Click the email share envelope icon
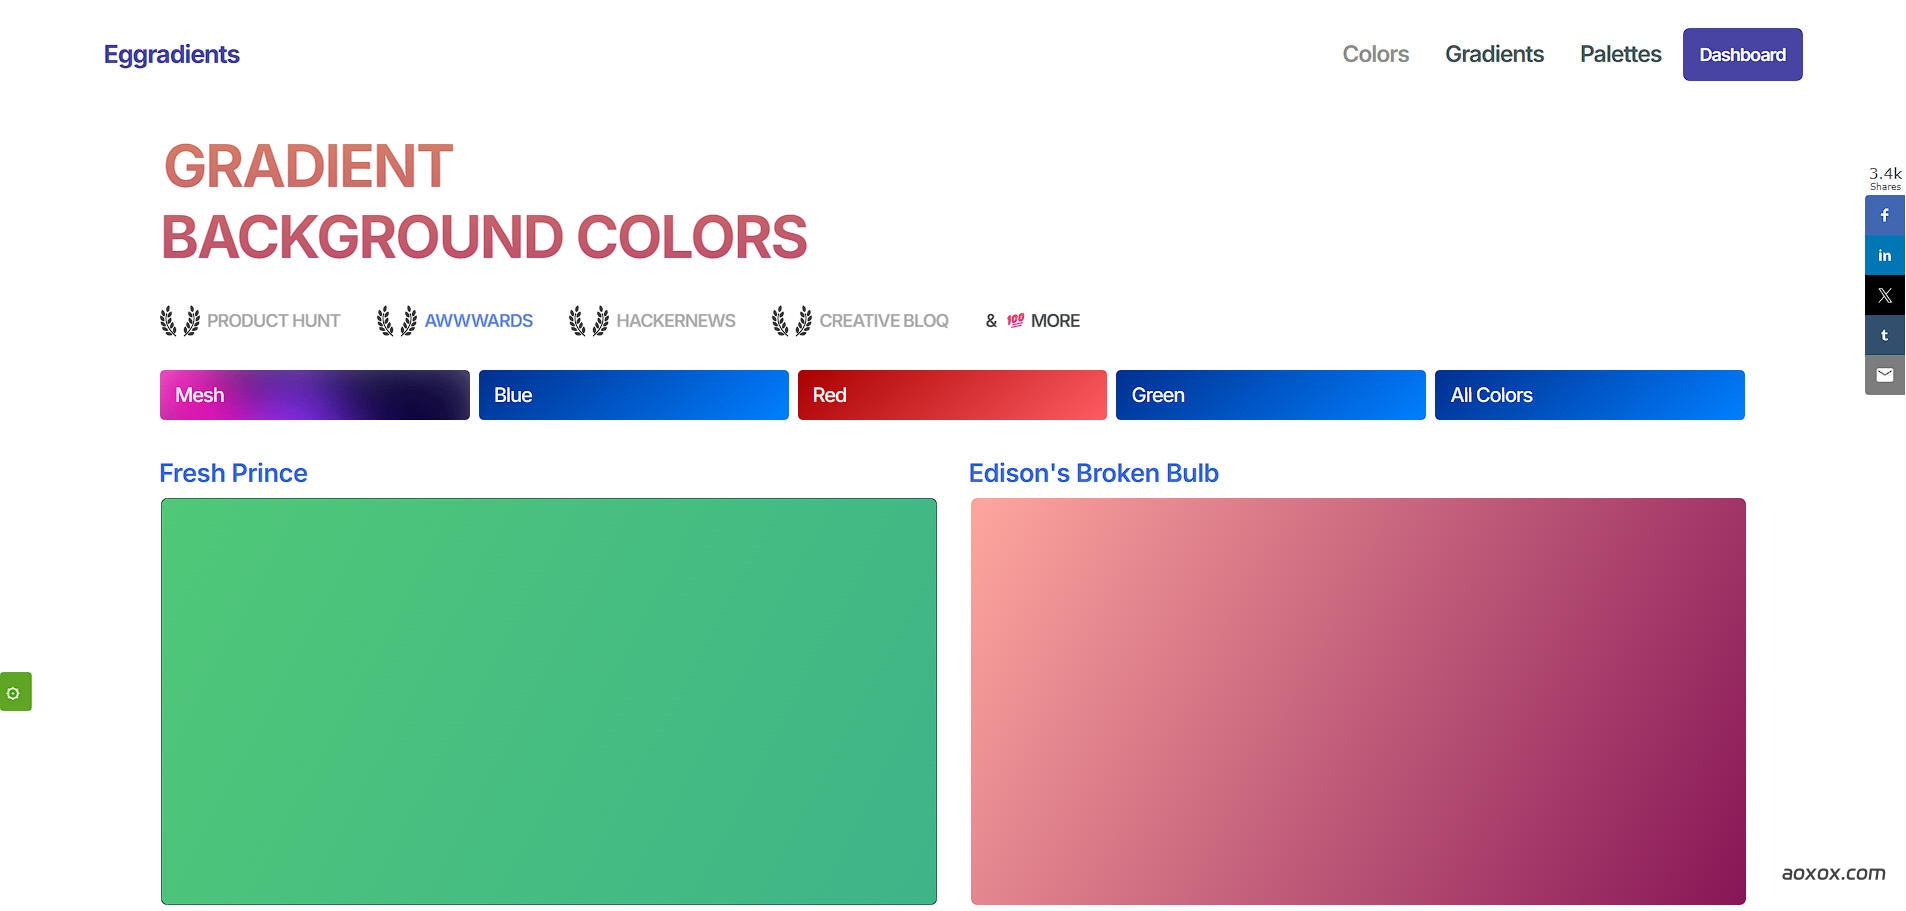 pos(1884,376)
